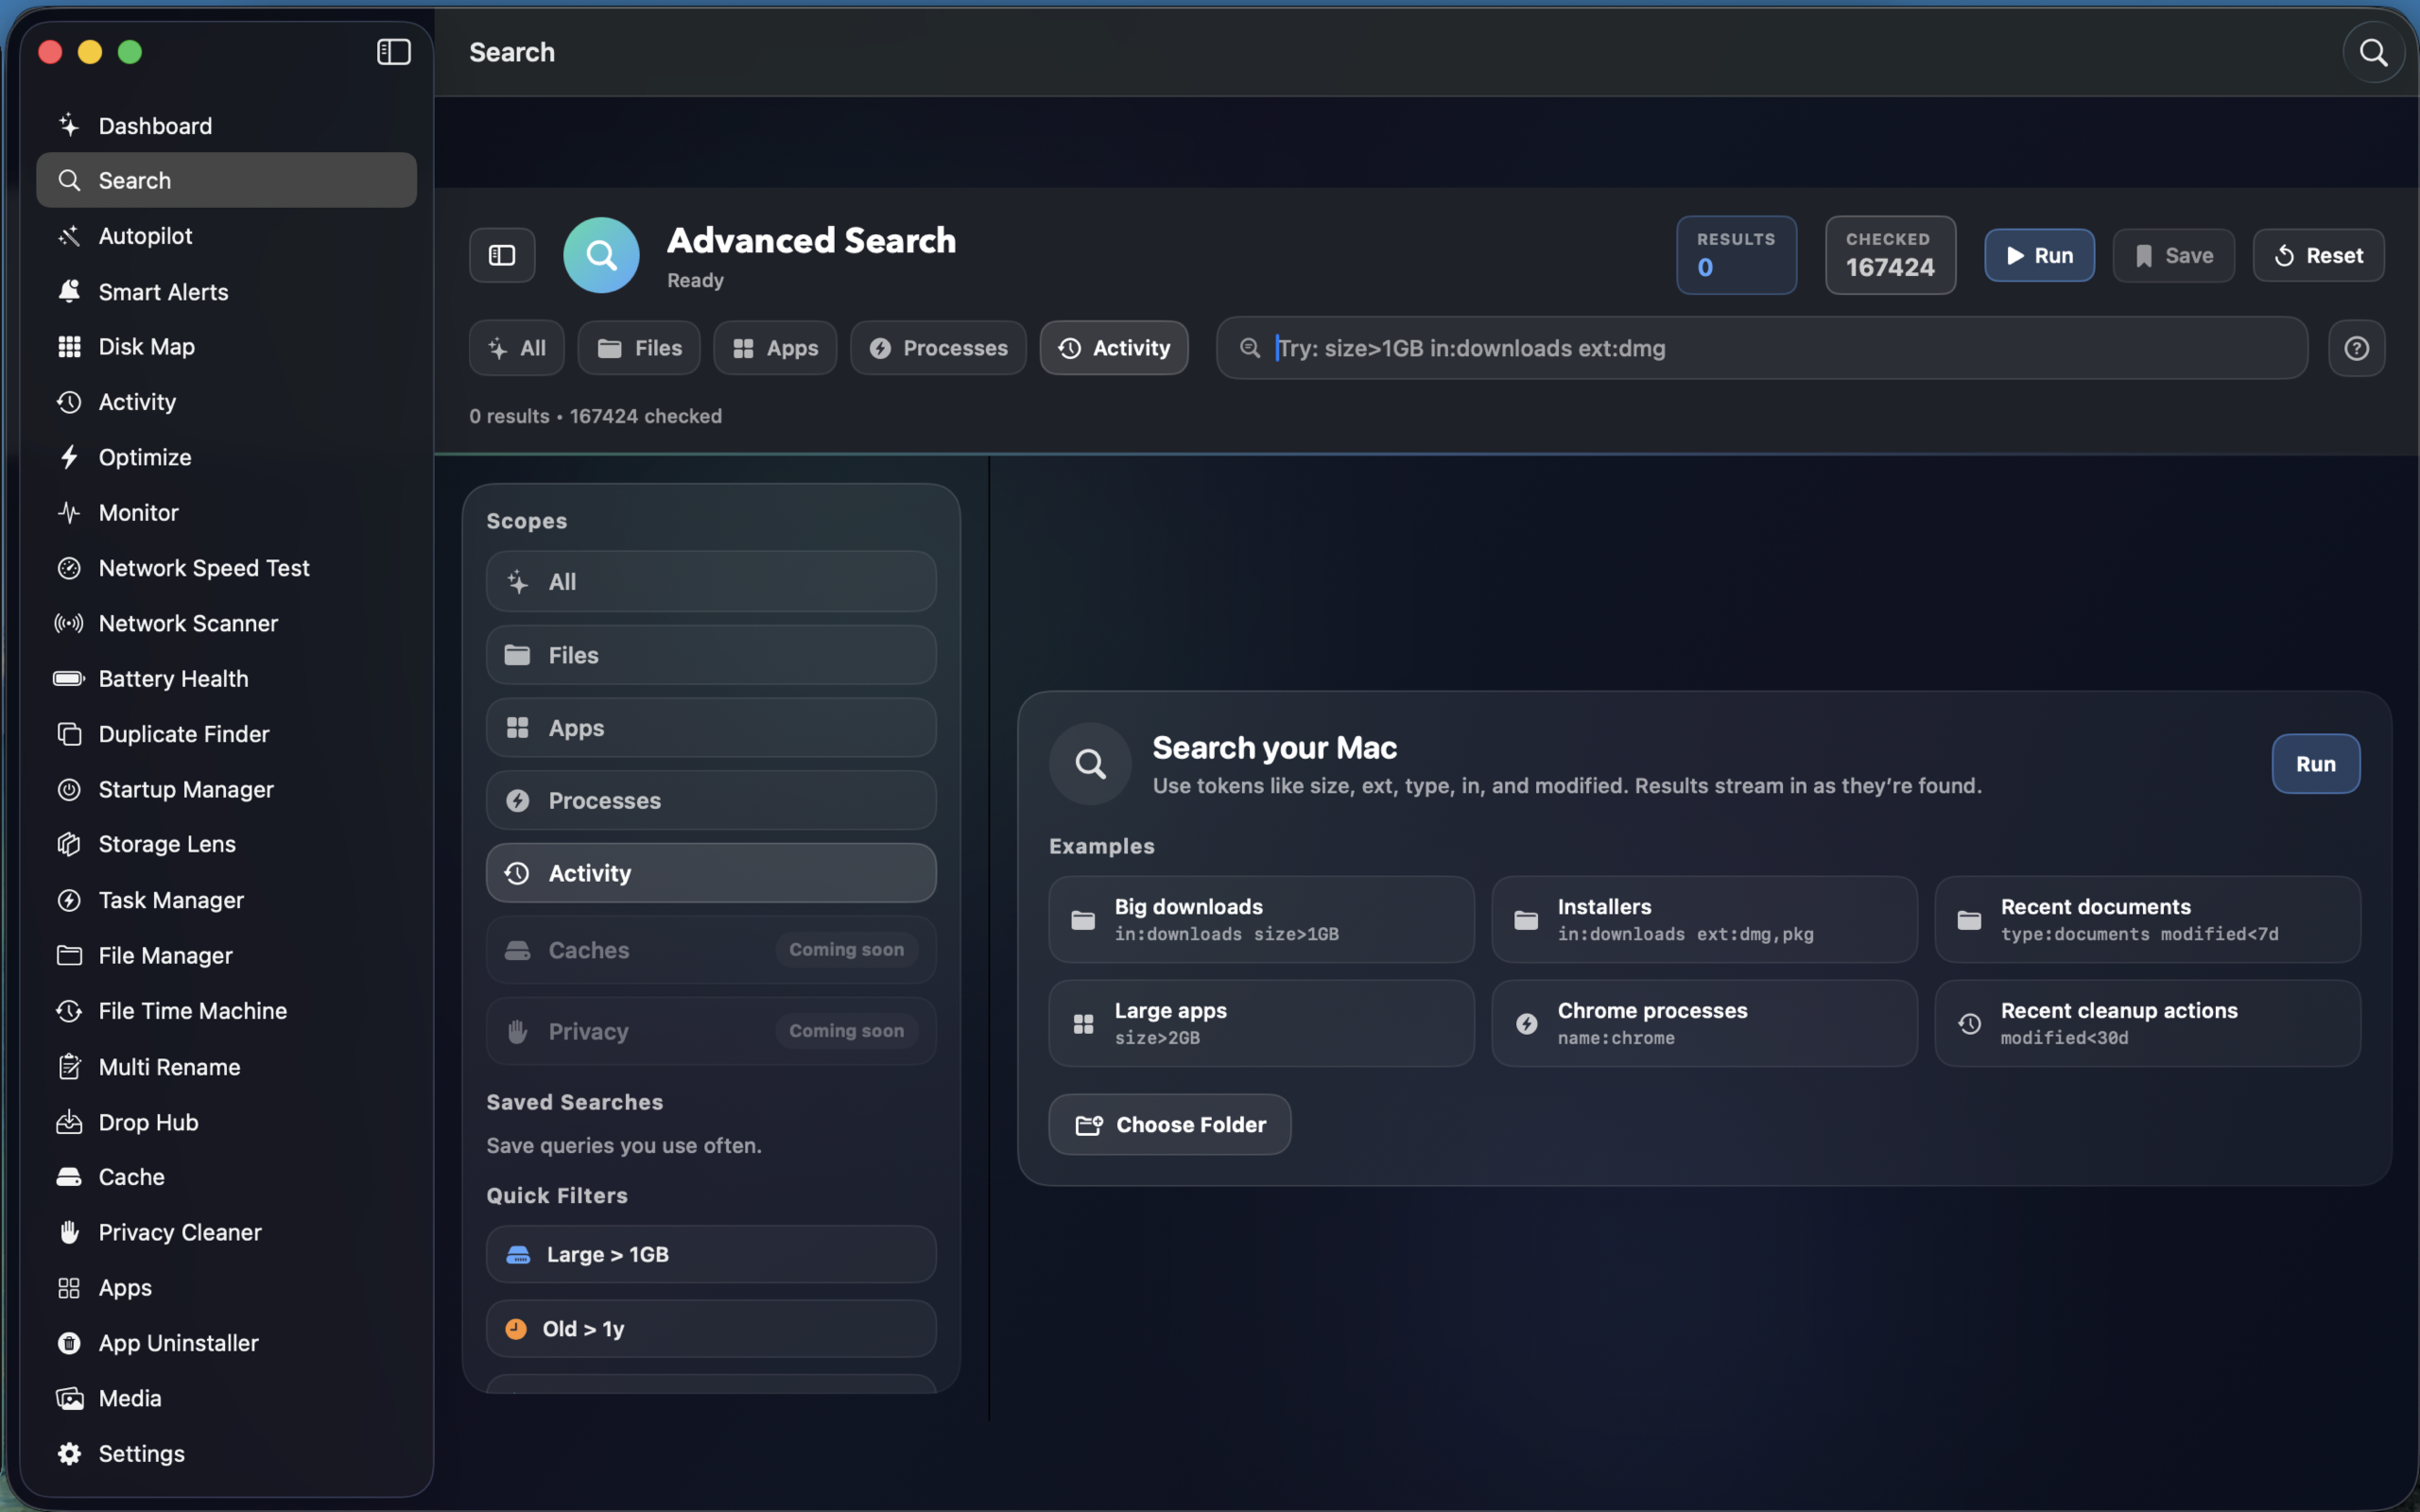The height and width of the screenshot is (1512, 2420).
Task: Open Network Speed Test
Action: coord(226,568)
